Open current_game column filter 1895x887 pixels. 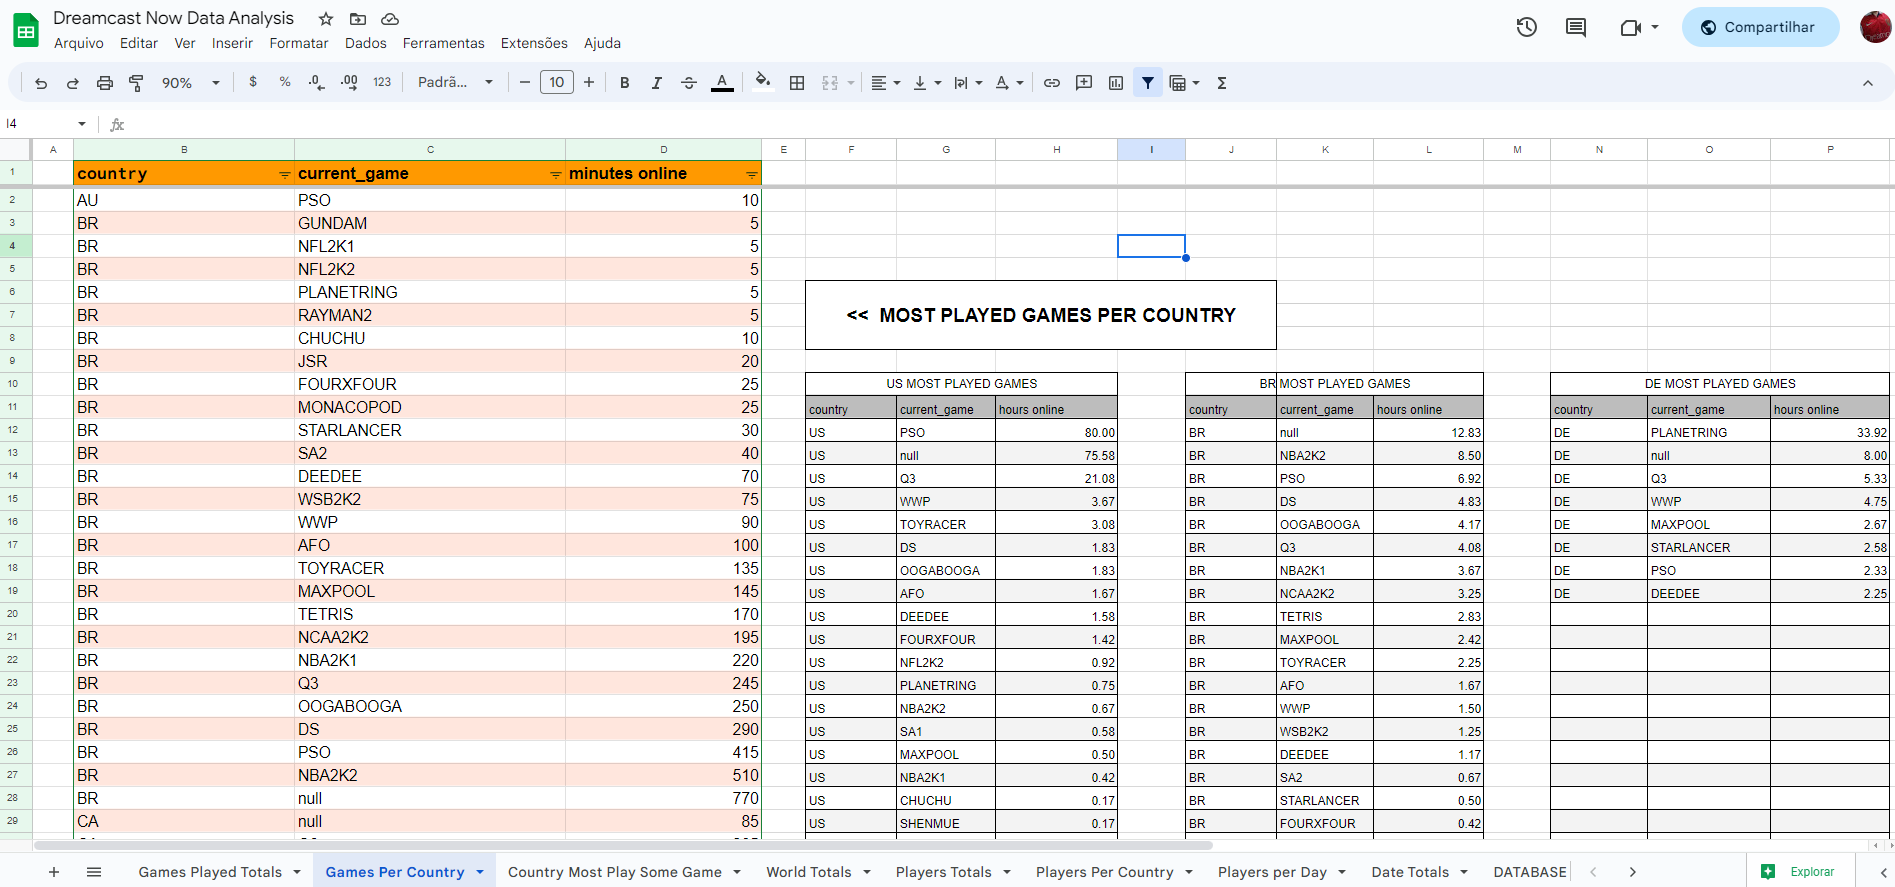pyautogui.click(x=555, y=175)
